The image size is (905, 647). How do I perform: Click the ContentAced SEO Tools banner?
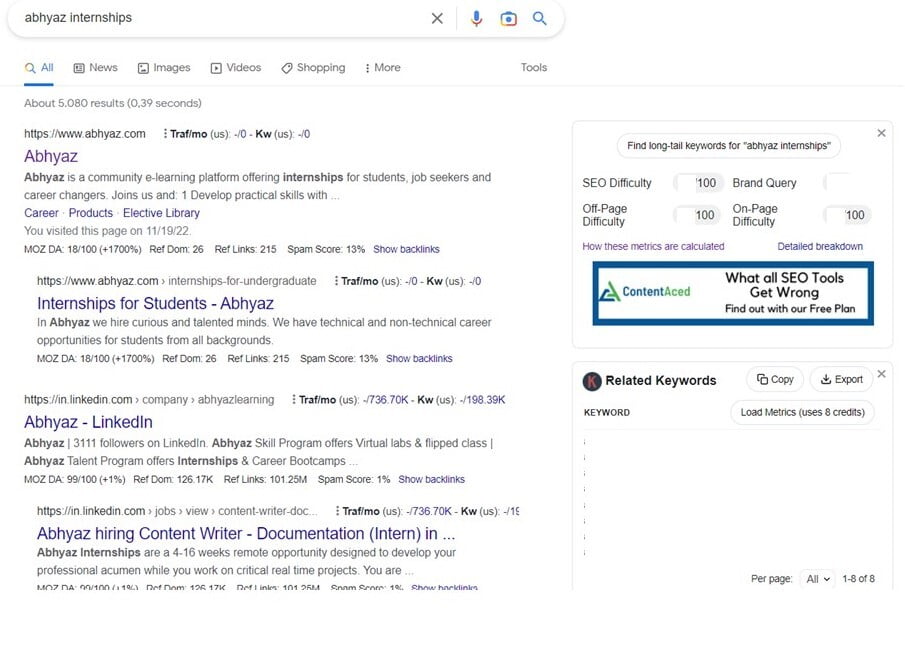(733, 293)
